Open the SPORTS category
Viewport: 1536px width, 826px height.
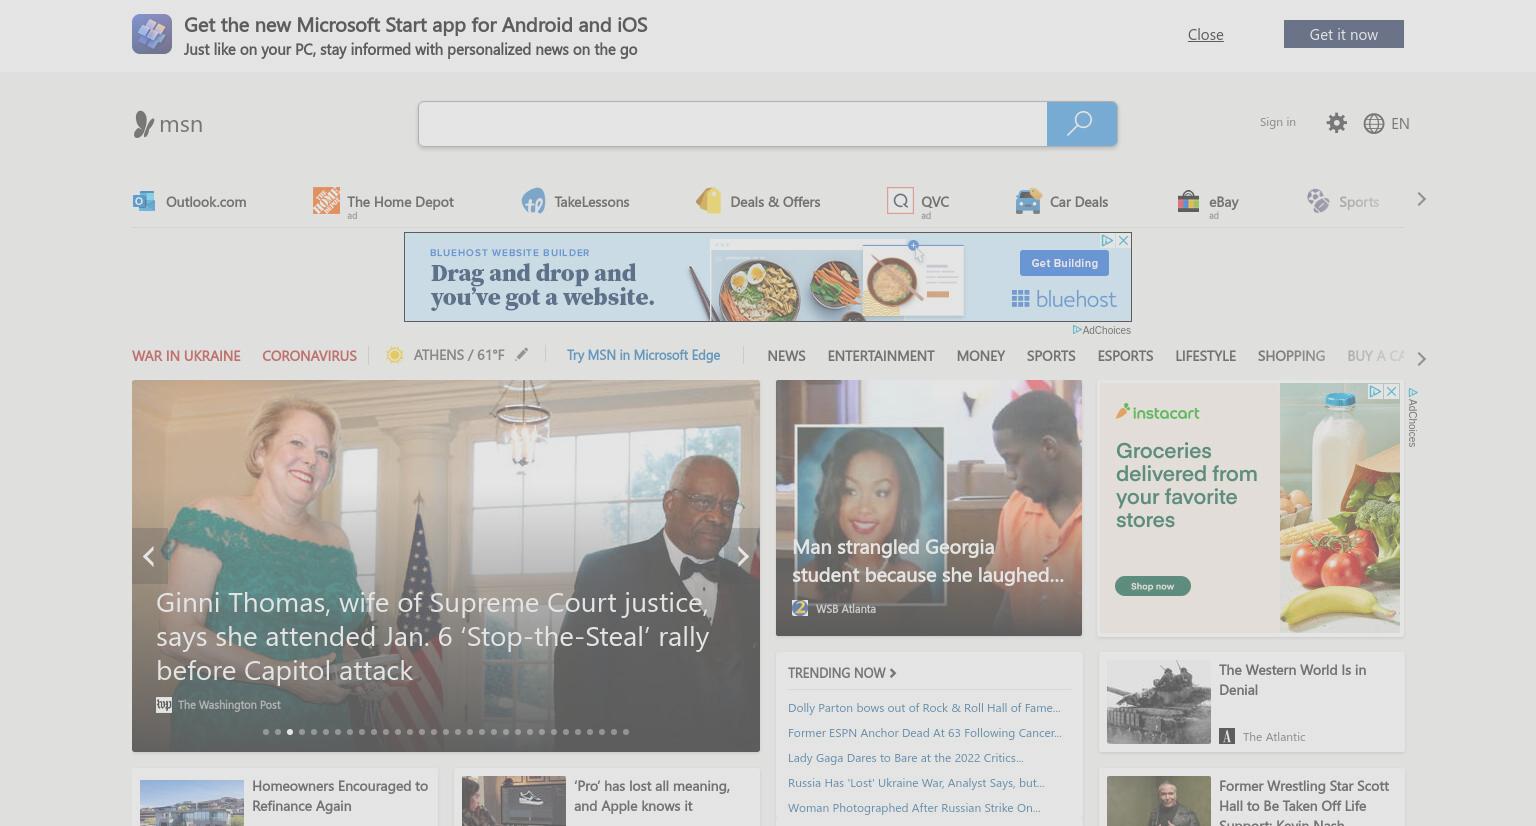click(1051, 356)
